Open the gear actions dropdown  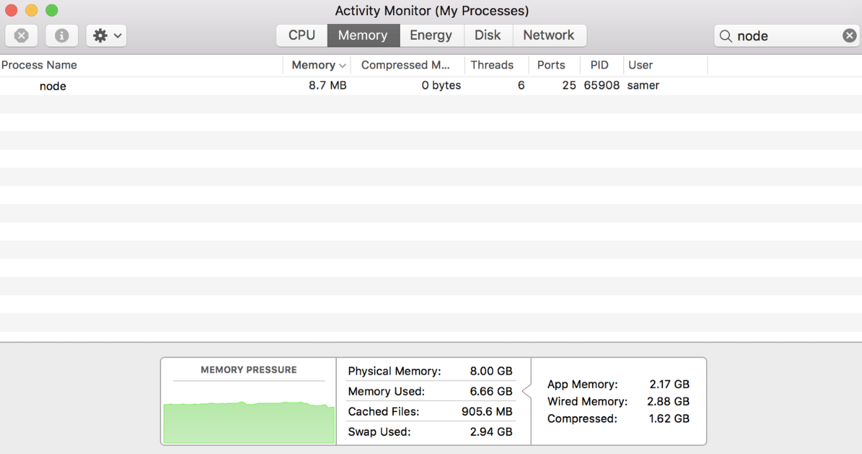(x=106, y=36)
